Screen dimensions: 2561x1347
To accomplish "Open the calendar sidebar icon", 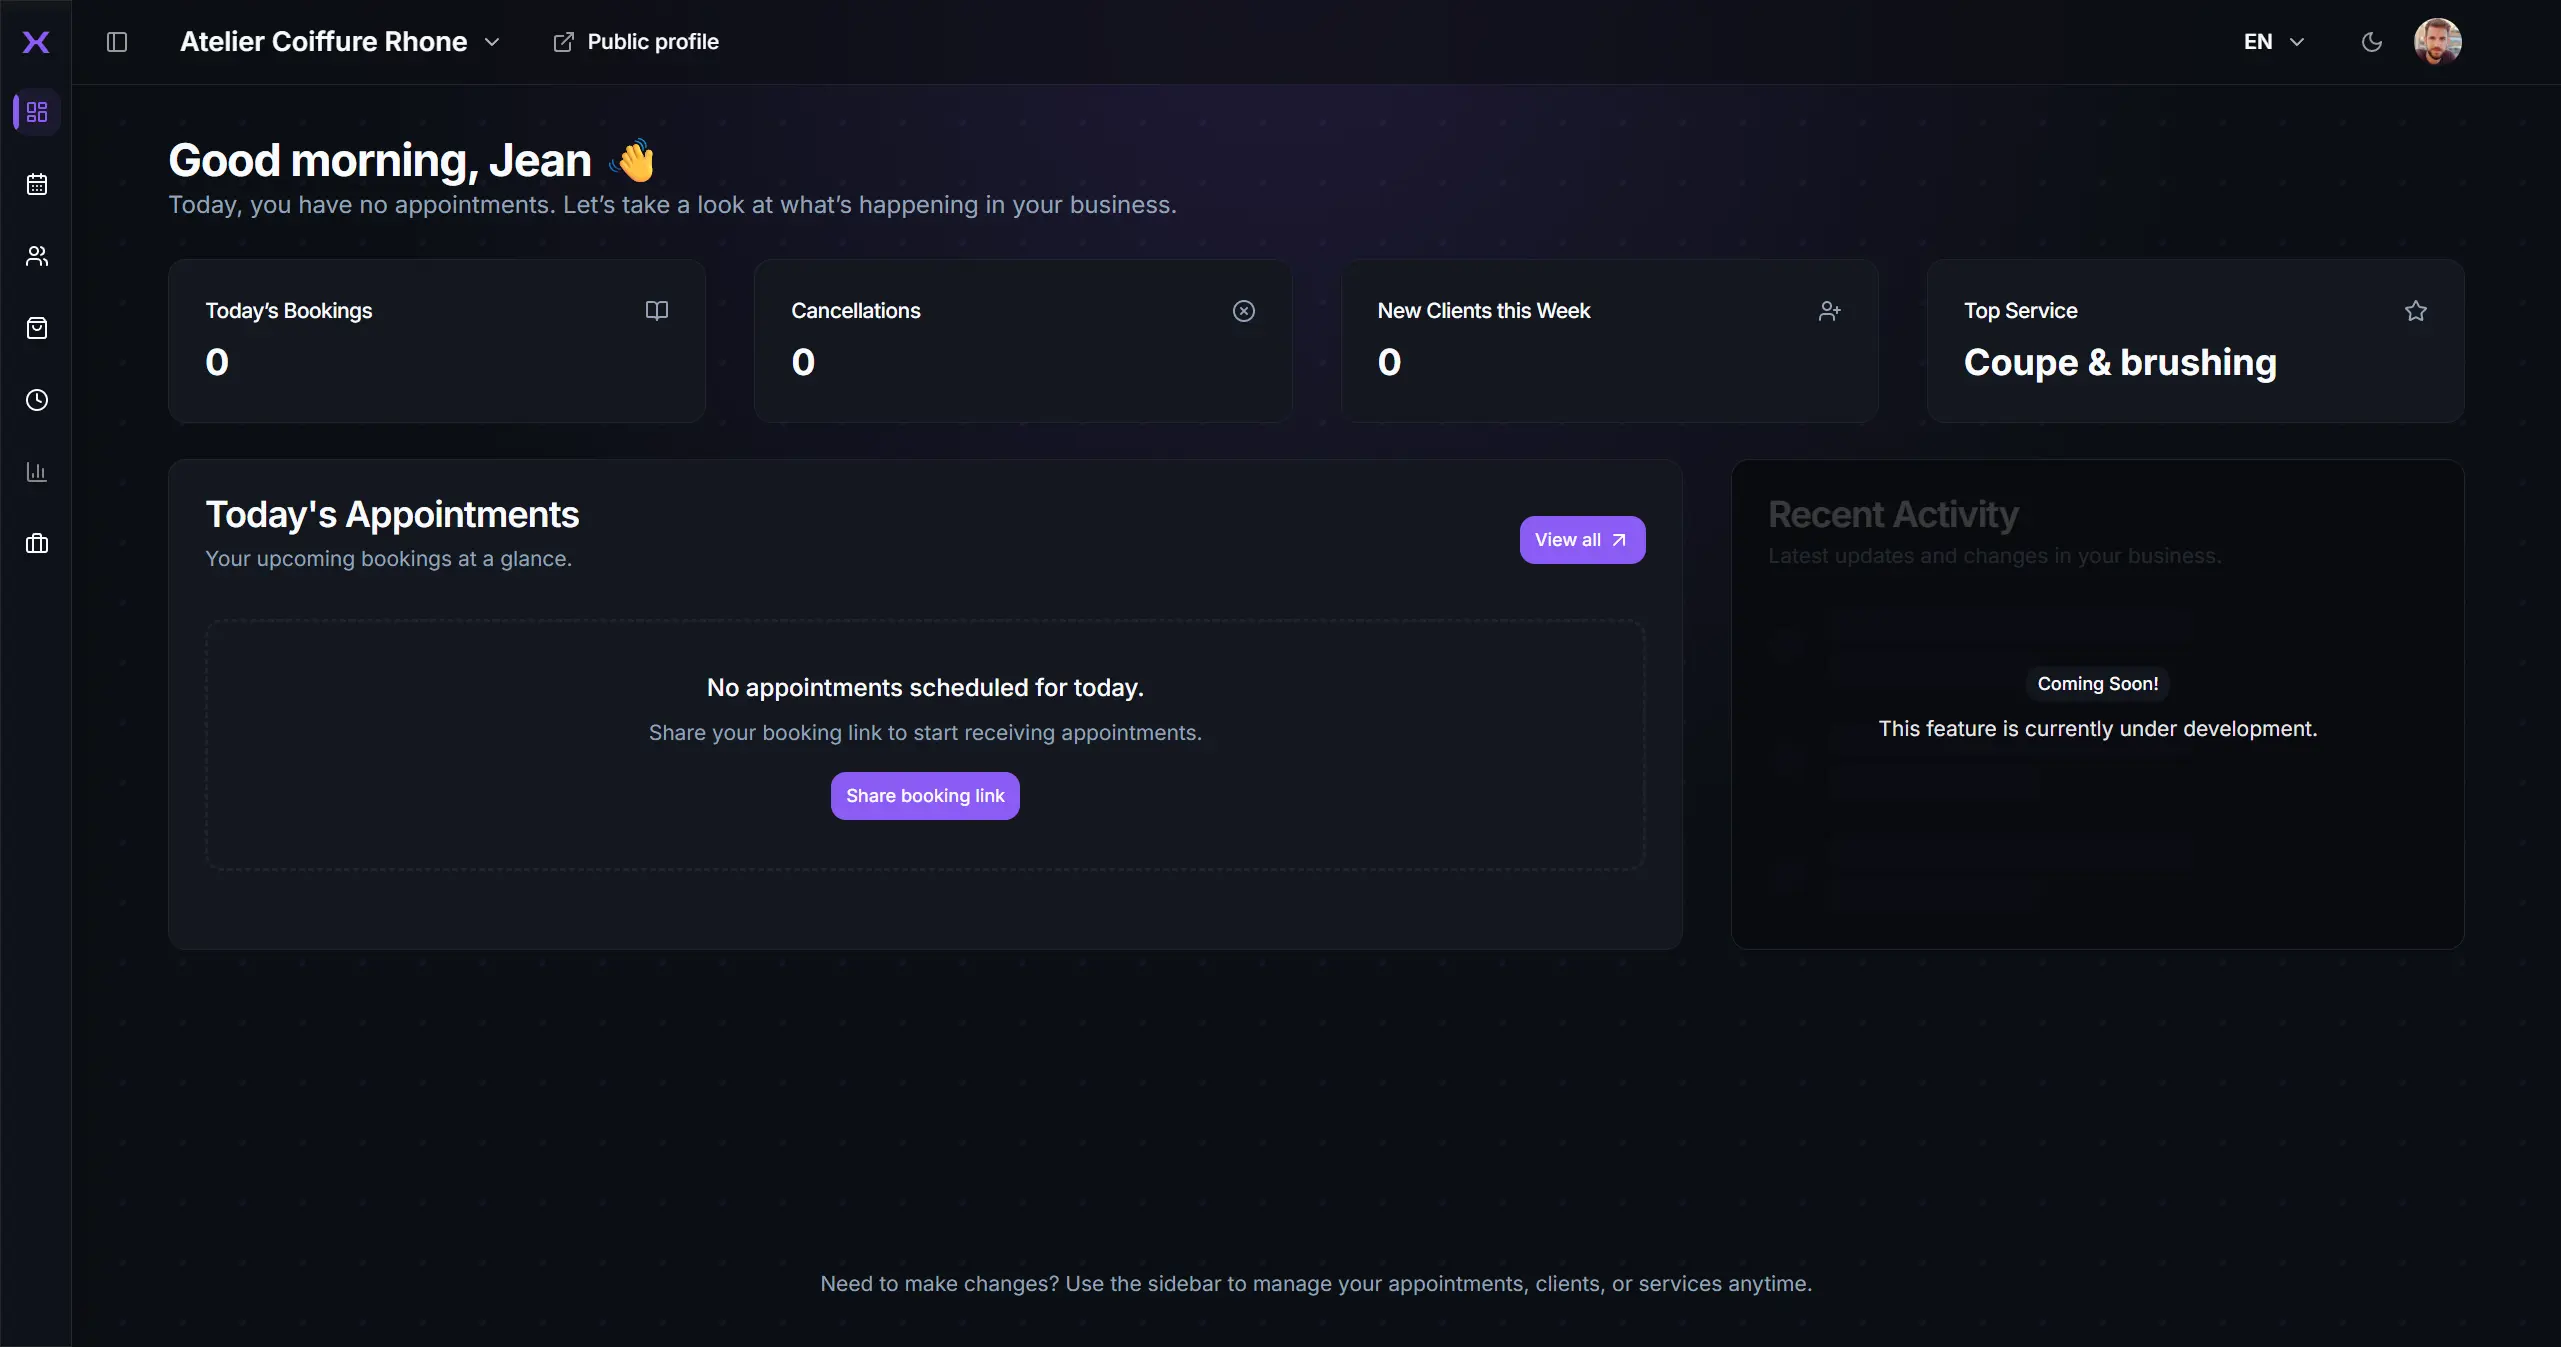I will point(37,184).
